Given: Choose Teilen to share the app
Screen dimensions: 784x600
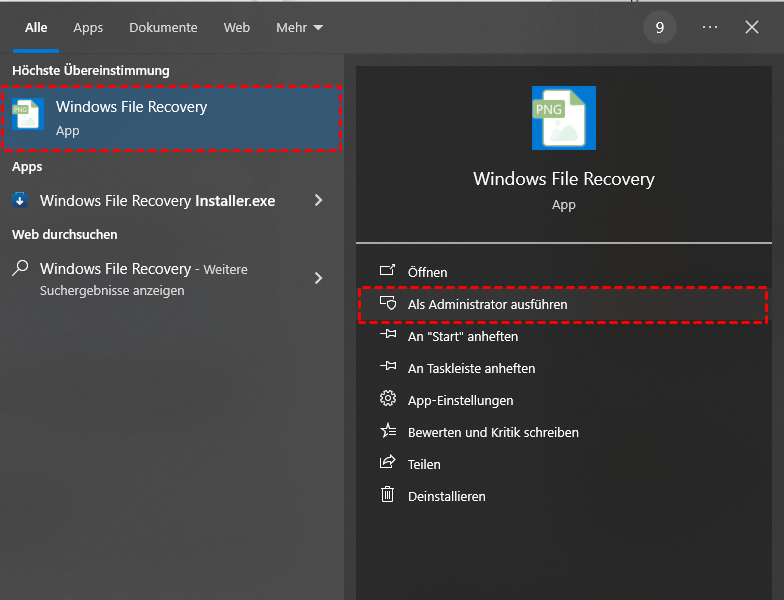Looking at the screenshot, I should pyautogui.click(x=564, y=464).
